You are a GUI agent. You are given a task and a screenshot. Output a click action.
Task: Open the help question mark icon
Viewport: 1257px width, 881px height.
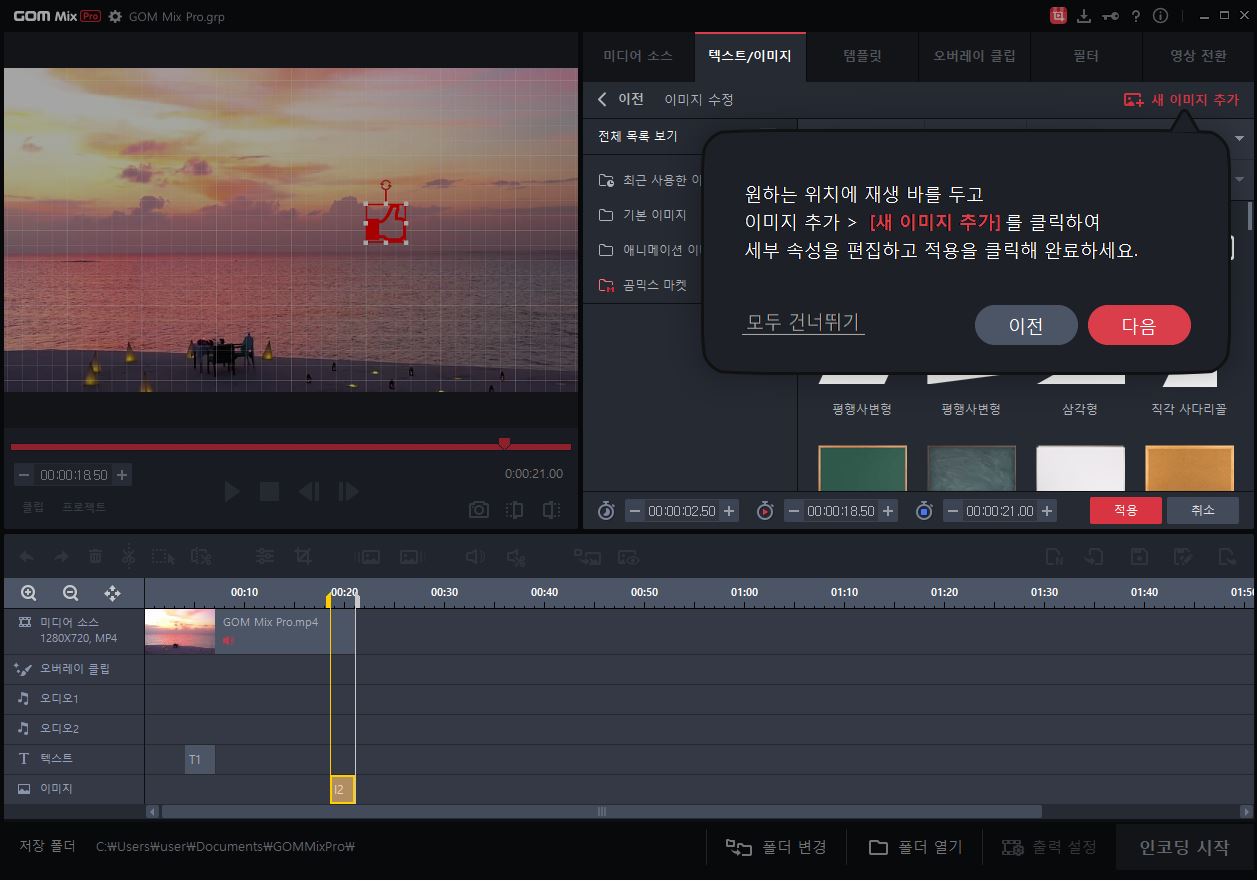tap(1135, 16)
